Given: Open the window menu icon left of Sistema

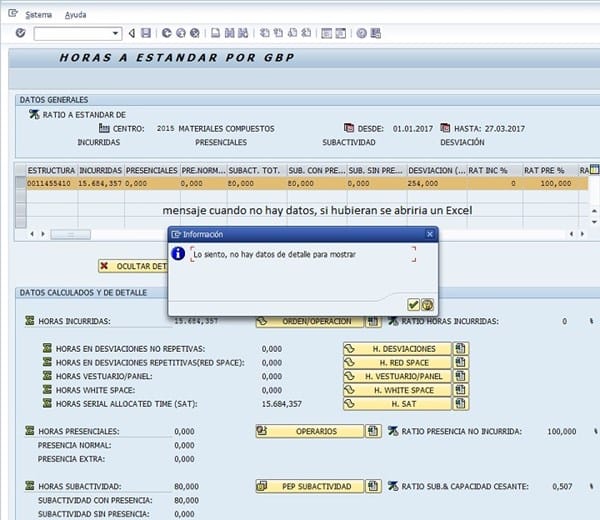Looking at the screenshot, I should 13,13.
